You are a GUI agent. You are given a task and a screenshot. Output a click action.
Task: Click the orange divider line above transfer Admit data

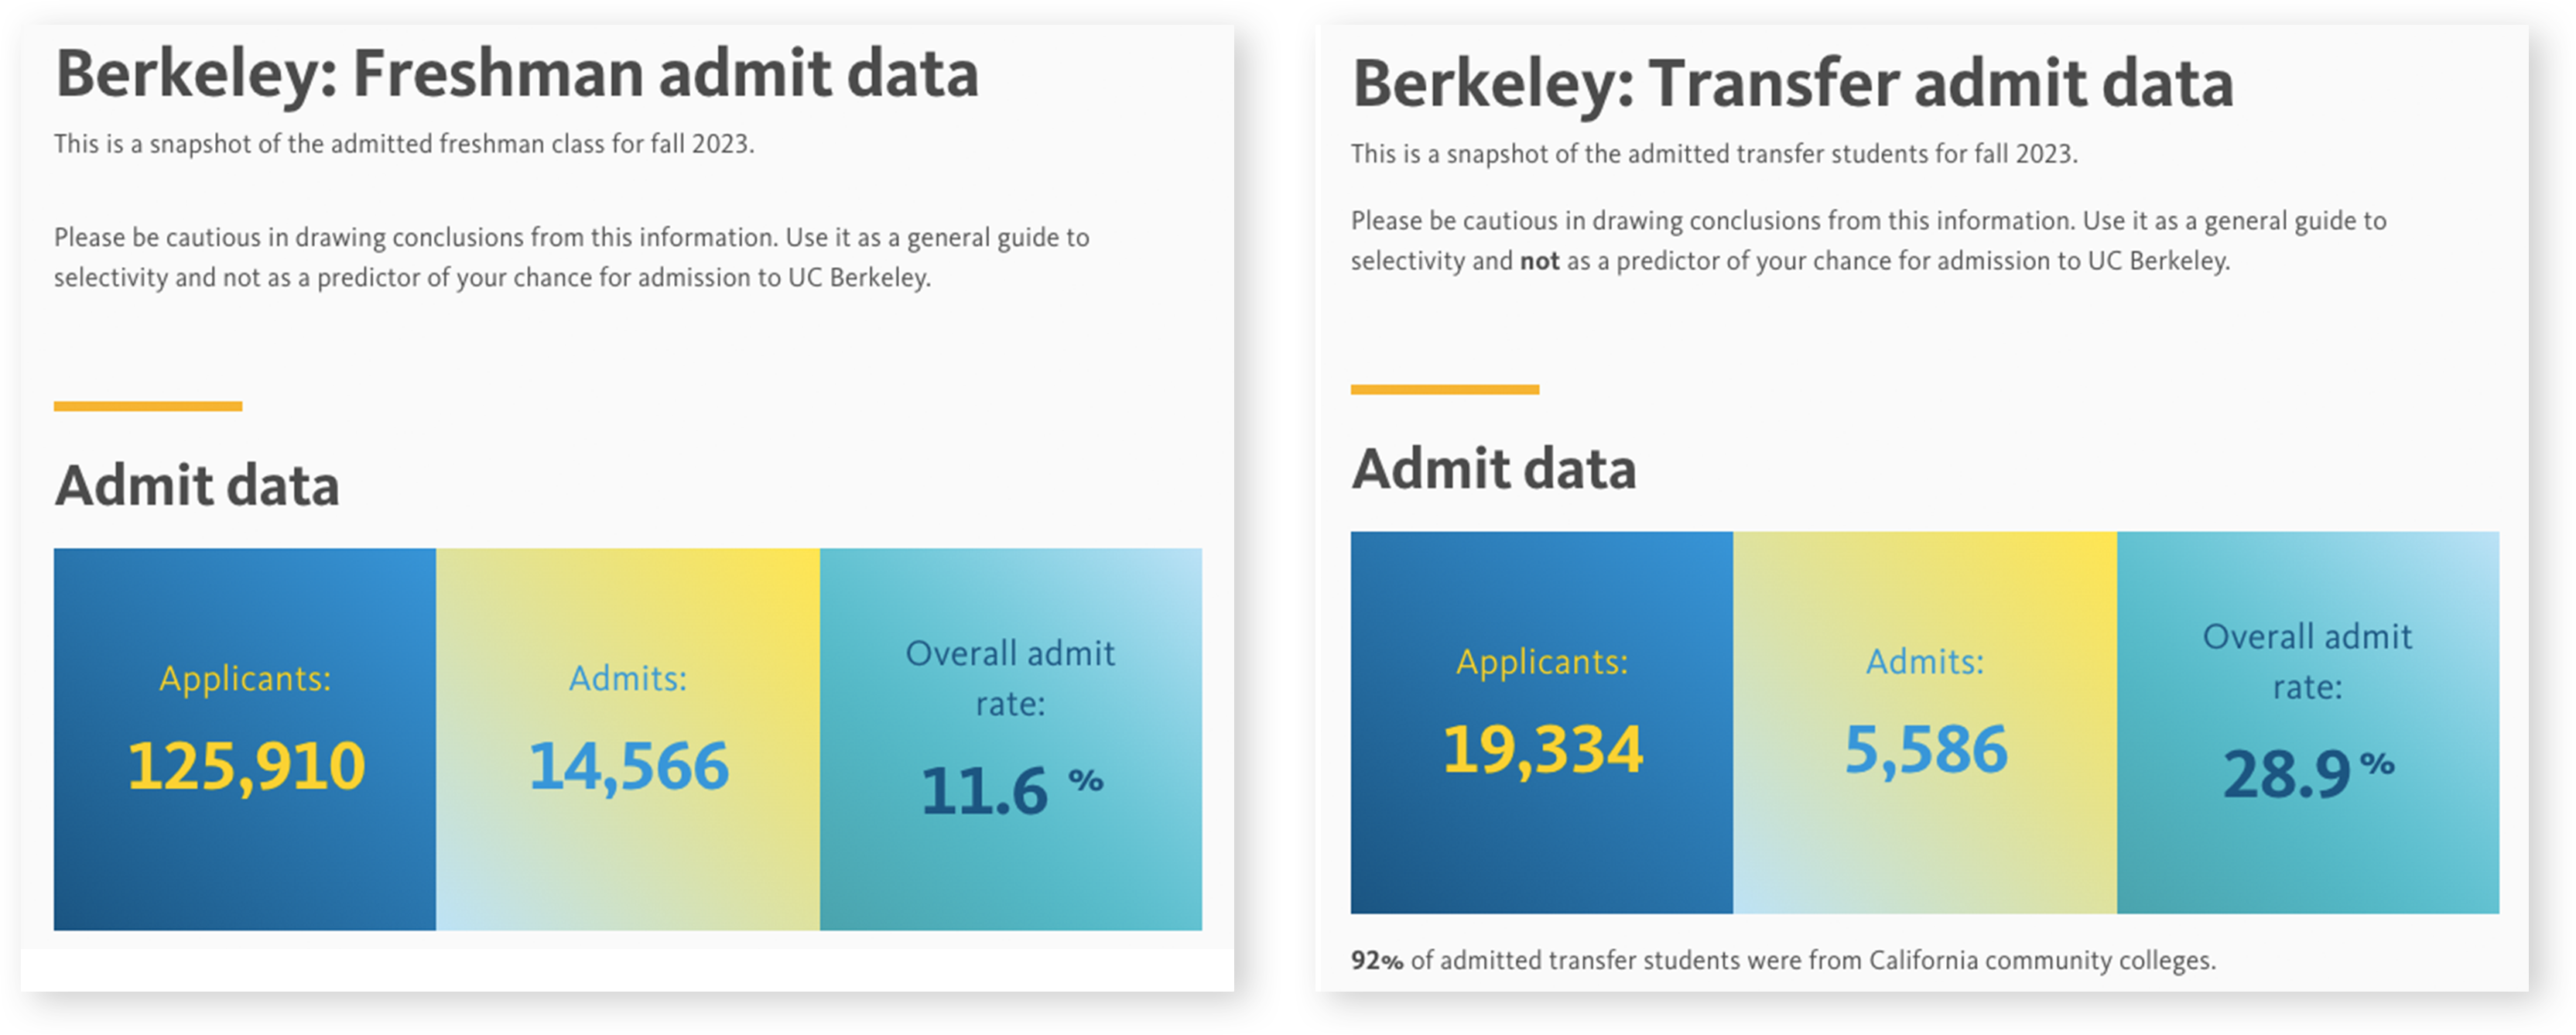click(x=1445, y=389)
